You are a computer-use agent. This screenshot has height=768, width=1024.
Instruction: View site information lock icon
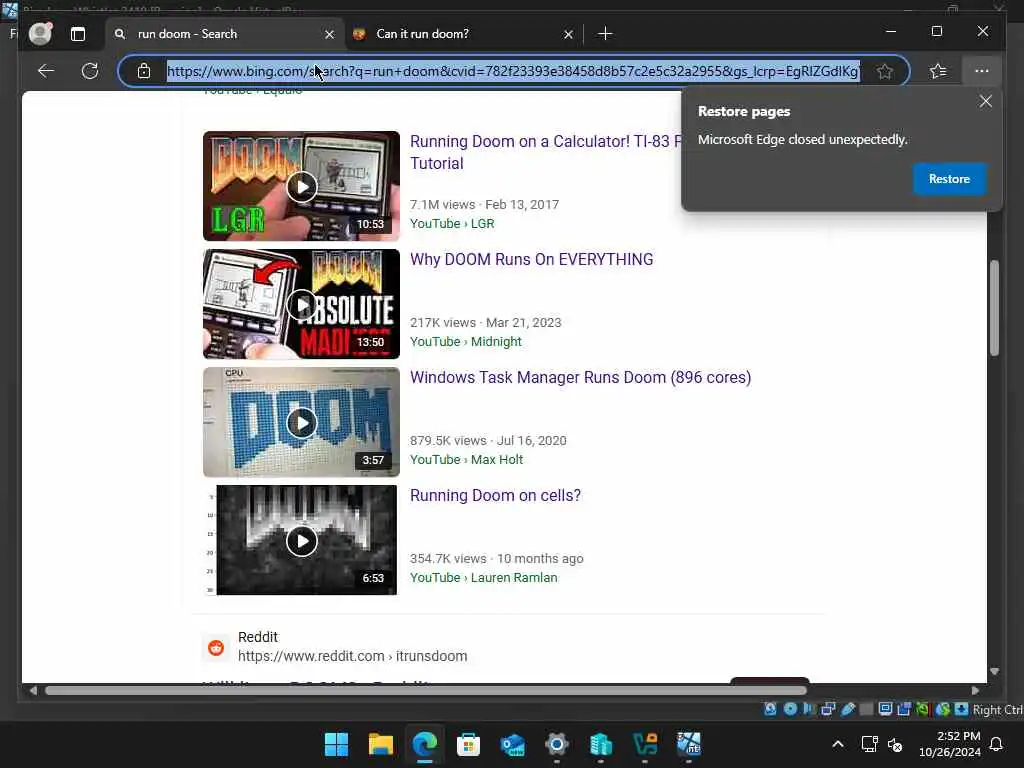(144, 71)
